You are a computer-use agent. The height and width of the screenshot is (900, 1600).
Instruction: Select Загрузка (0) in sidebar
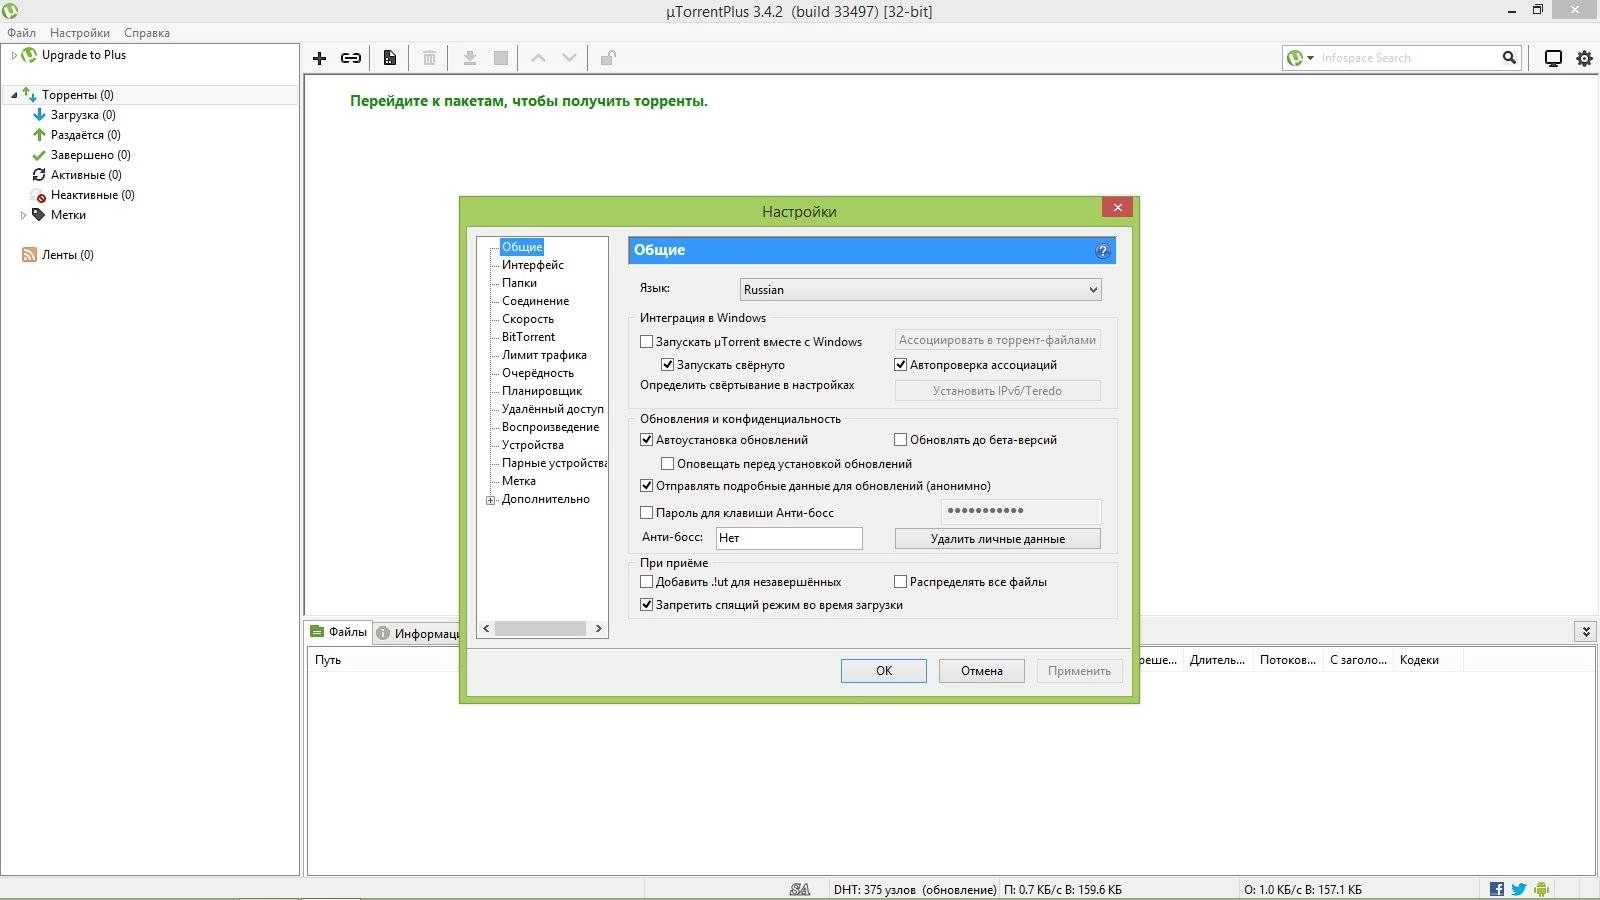coord(83,115)
